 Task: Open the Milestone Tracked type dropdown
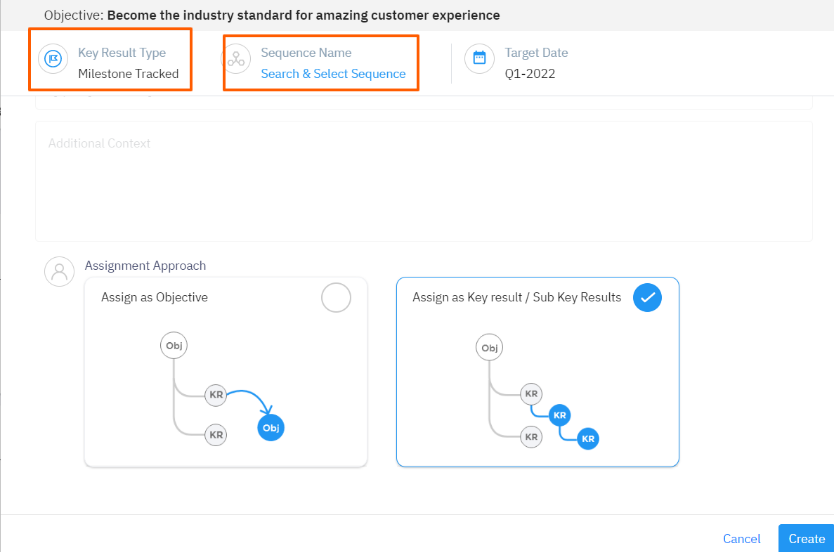[128, 74]
